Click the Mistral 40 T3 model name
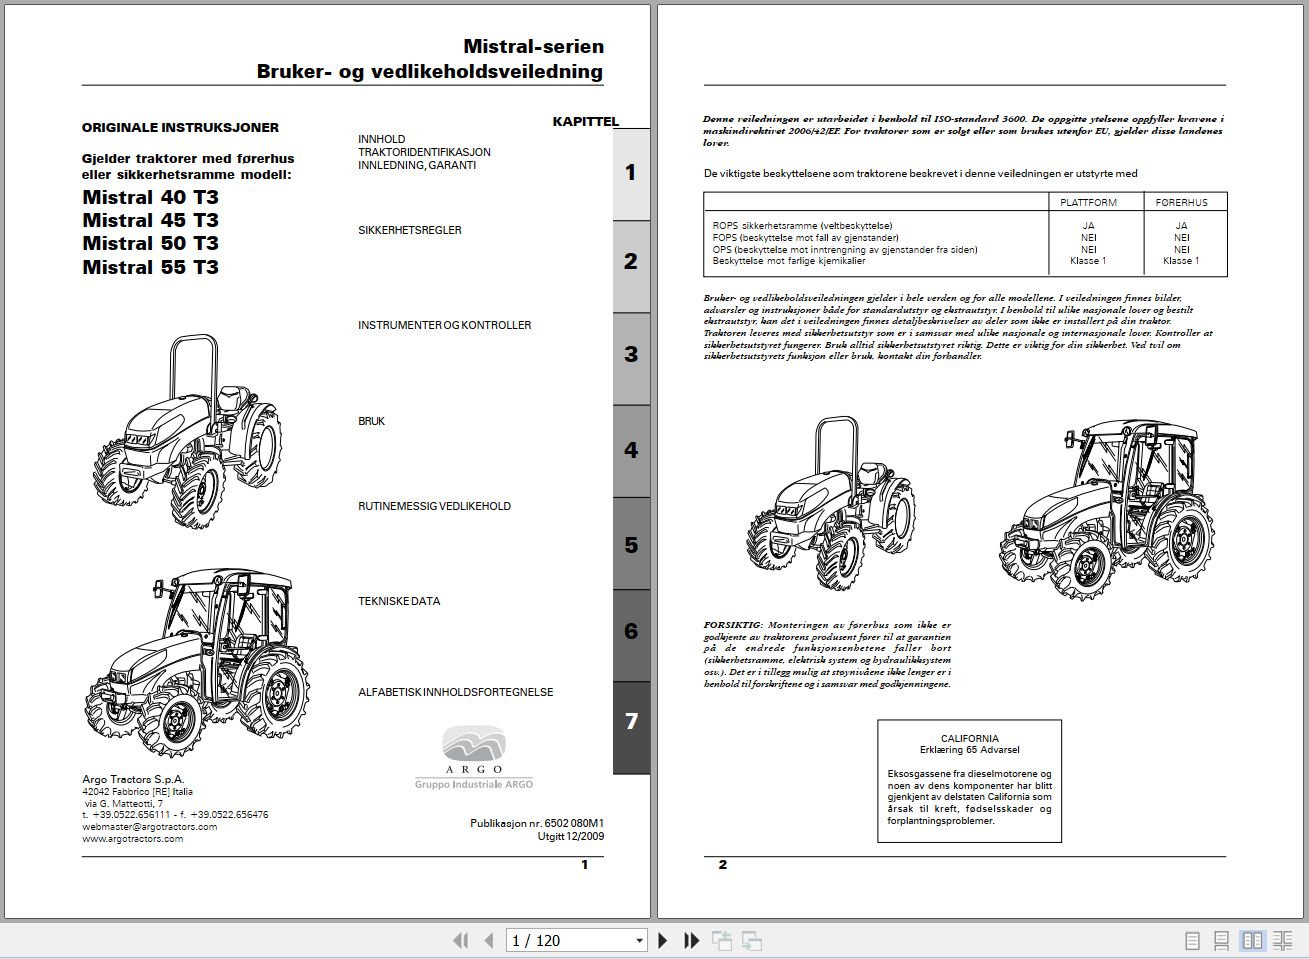Viewport: 1309px width, 959px height. click(x=150, y=197)
